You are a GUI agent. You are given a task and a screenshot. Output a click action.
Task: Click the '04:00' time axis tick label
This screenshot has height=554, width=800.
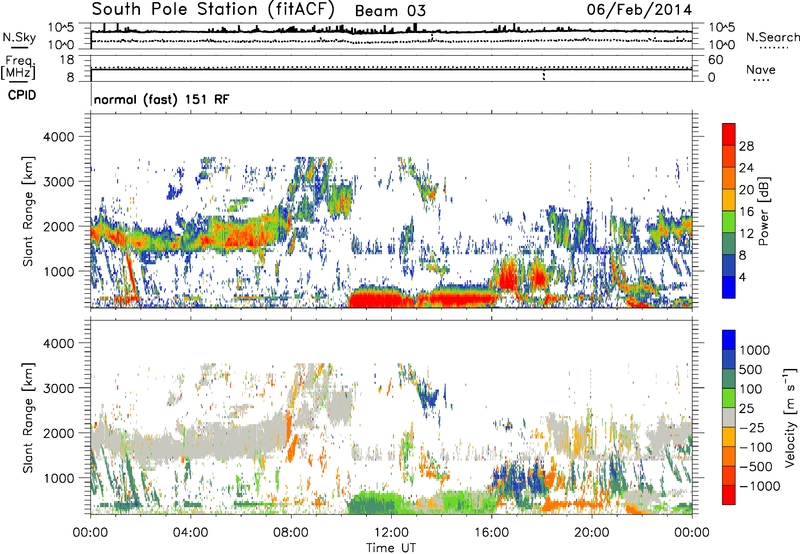click(x=190, y=533)
